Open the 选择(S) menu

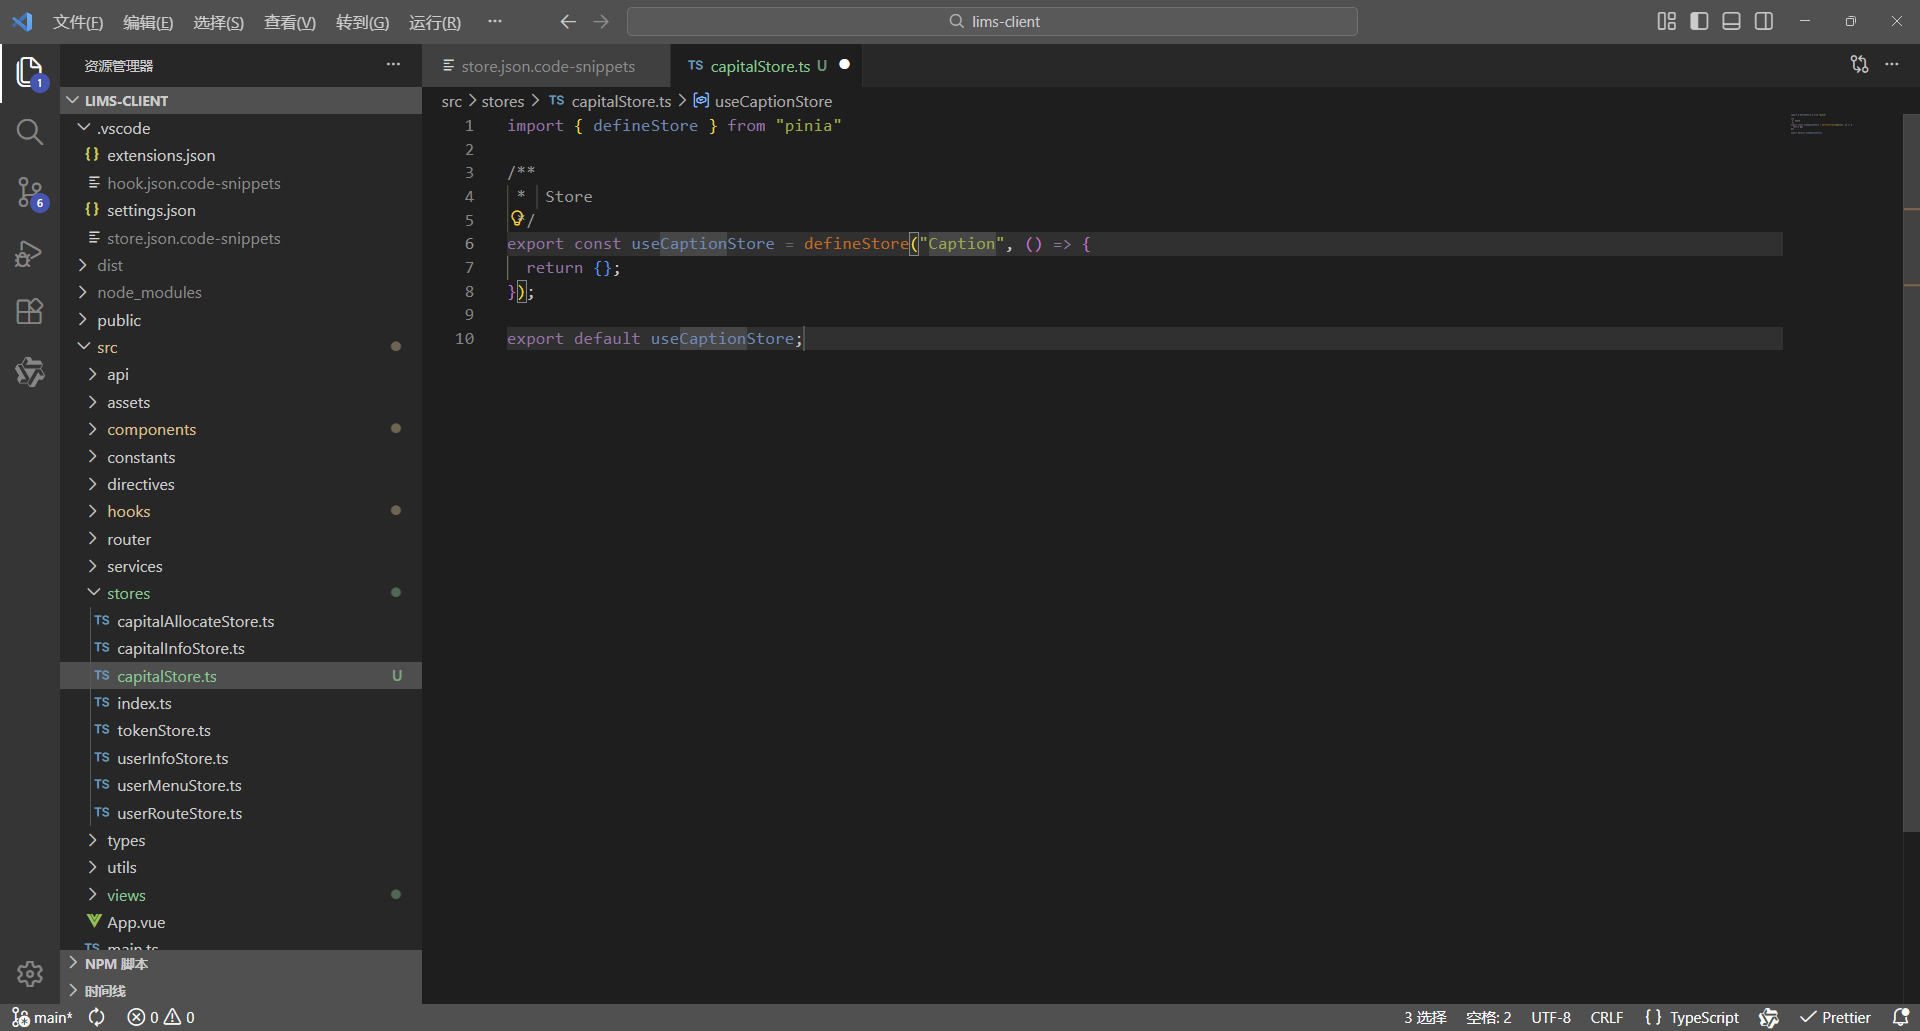click(x=218, y=22)
